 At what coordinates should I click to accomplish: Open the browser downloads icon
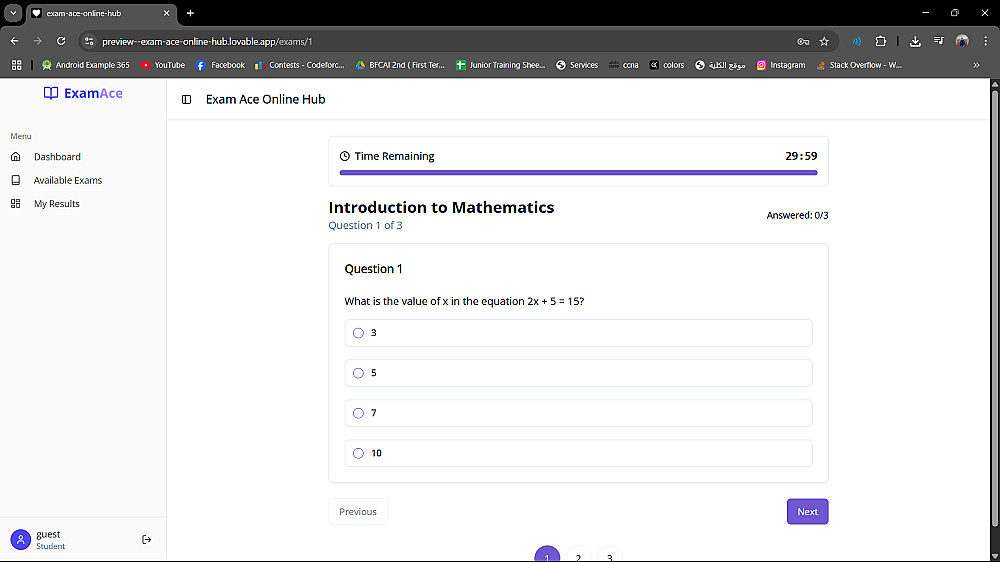coord(915,41)
